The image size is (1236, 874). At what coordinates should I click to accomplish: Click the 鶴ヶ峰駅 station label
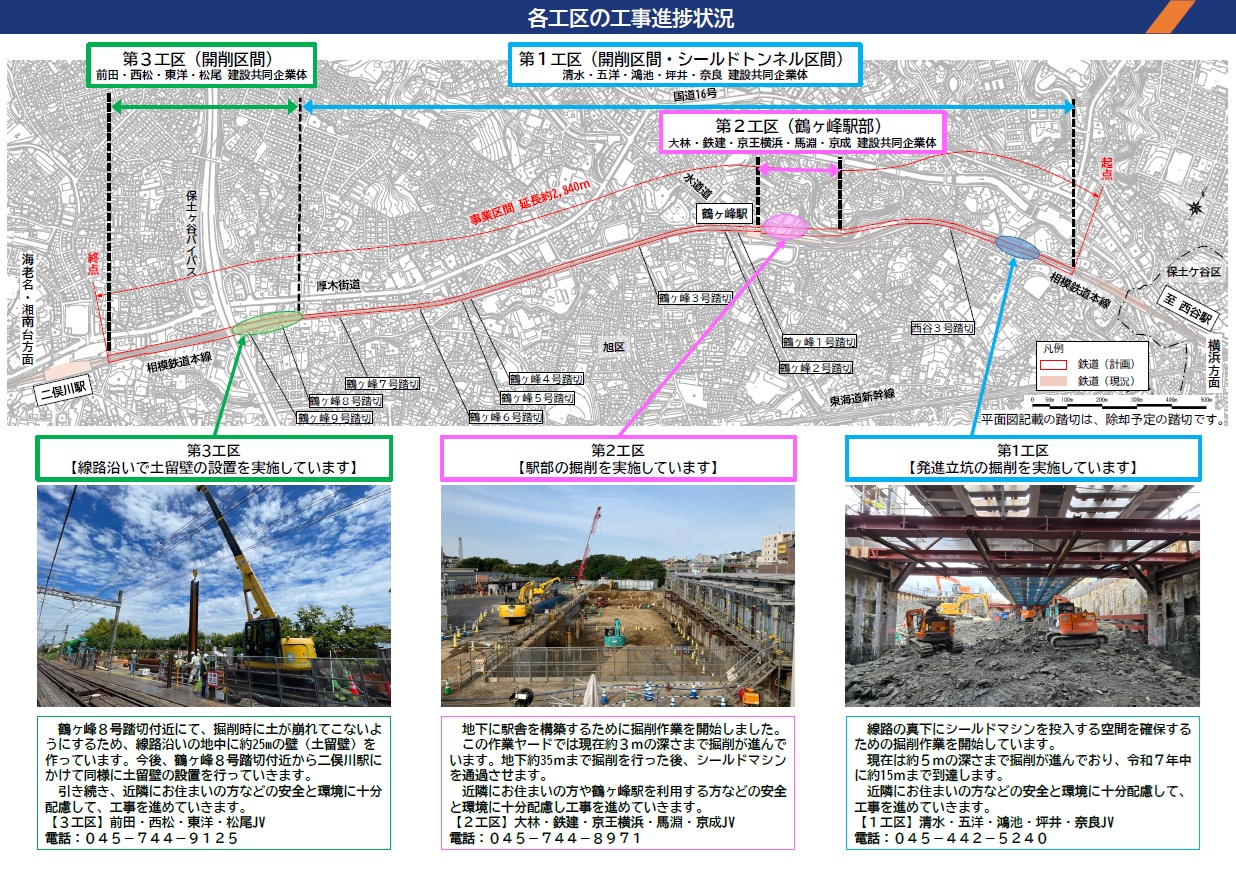coord(723,213)
